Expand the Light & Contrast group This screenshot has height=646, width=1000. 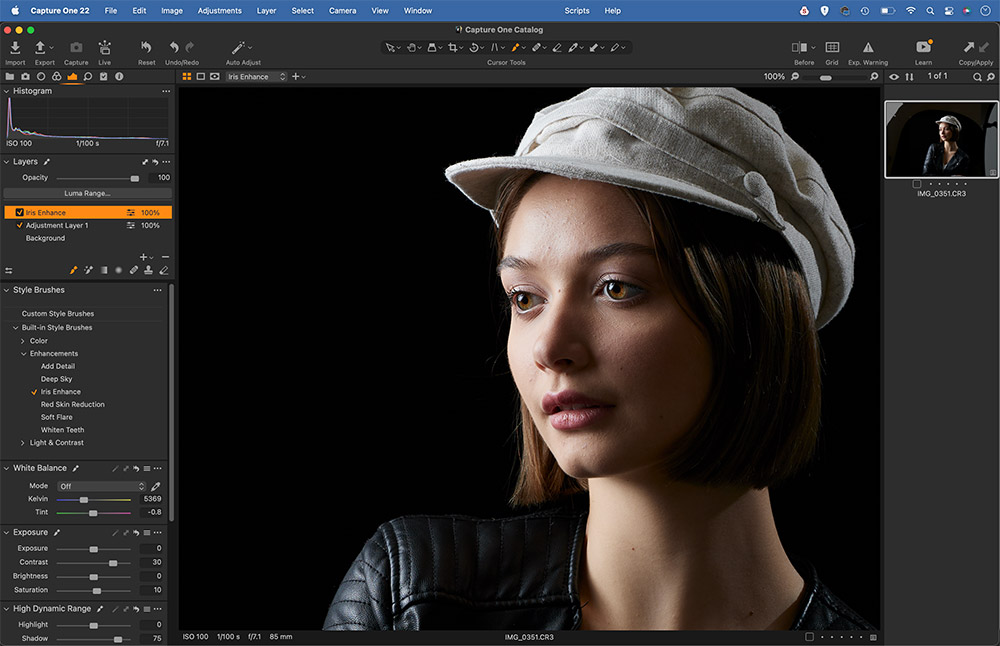pos(23,443)
